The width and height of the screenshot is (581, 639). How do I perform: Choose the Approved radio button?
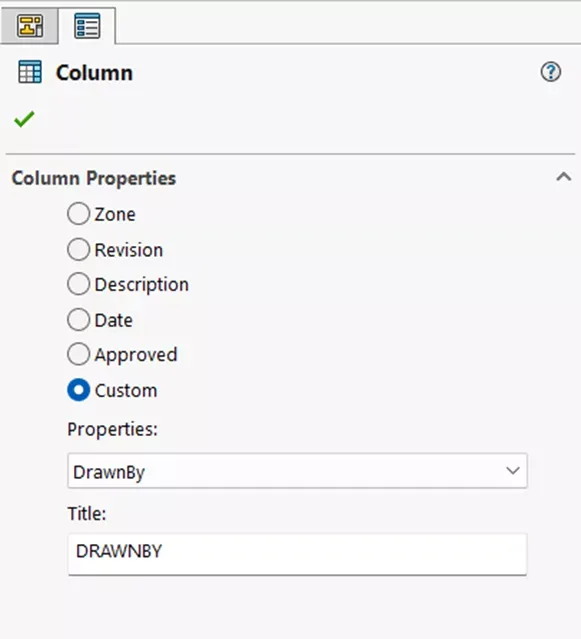78,354
